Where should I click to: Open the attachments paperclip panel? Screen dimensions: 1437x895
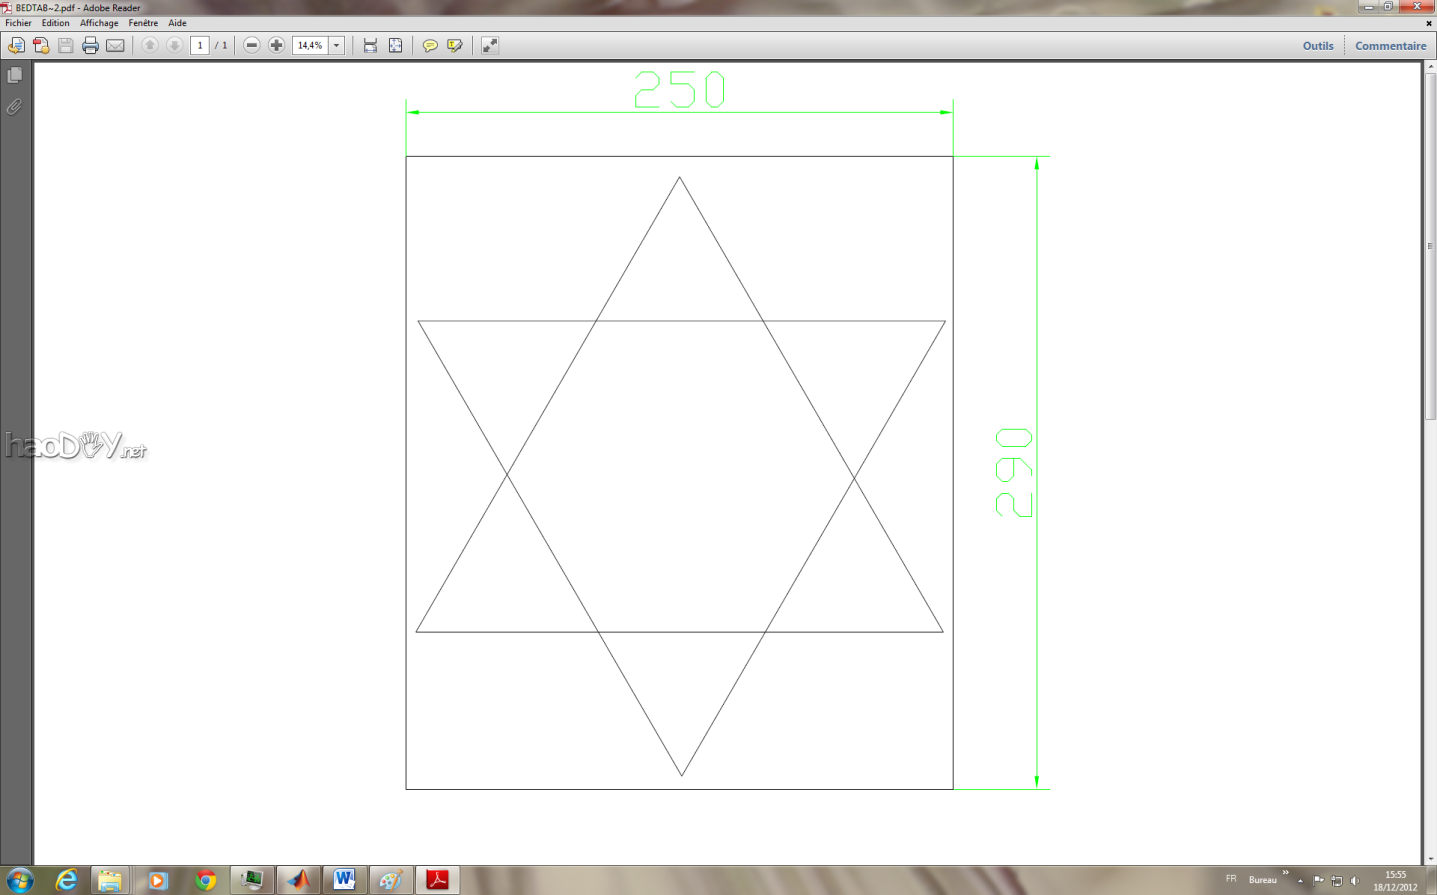(x=15, y=107)
